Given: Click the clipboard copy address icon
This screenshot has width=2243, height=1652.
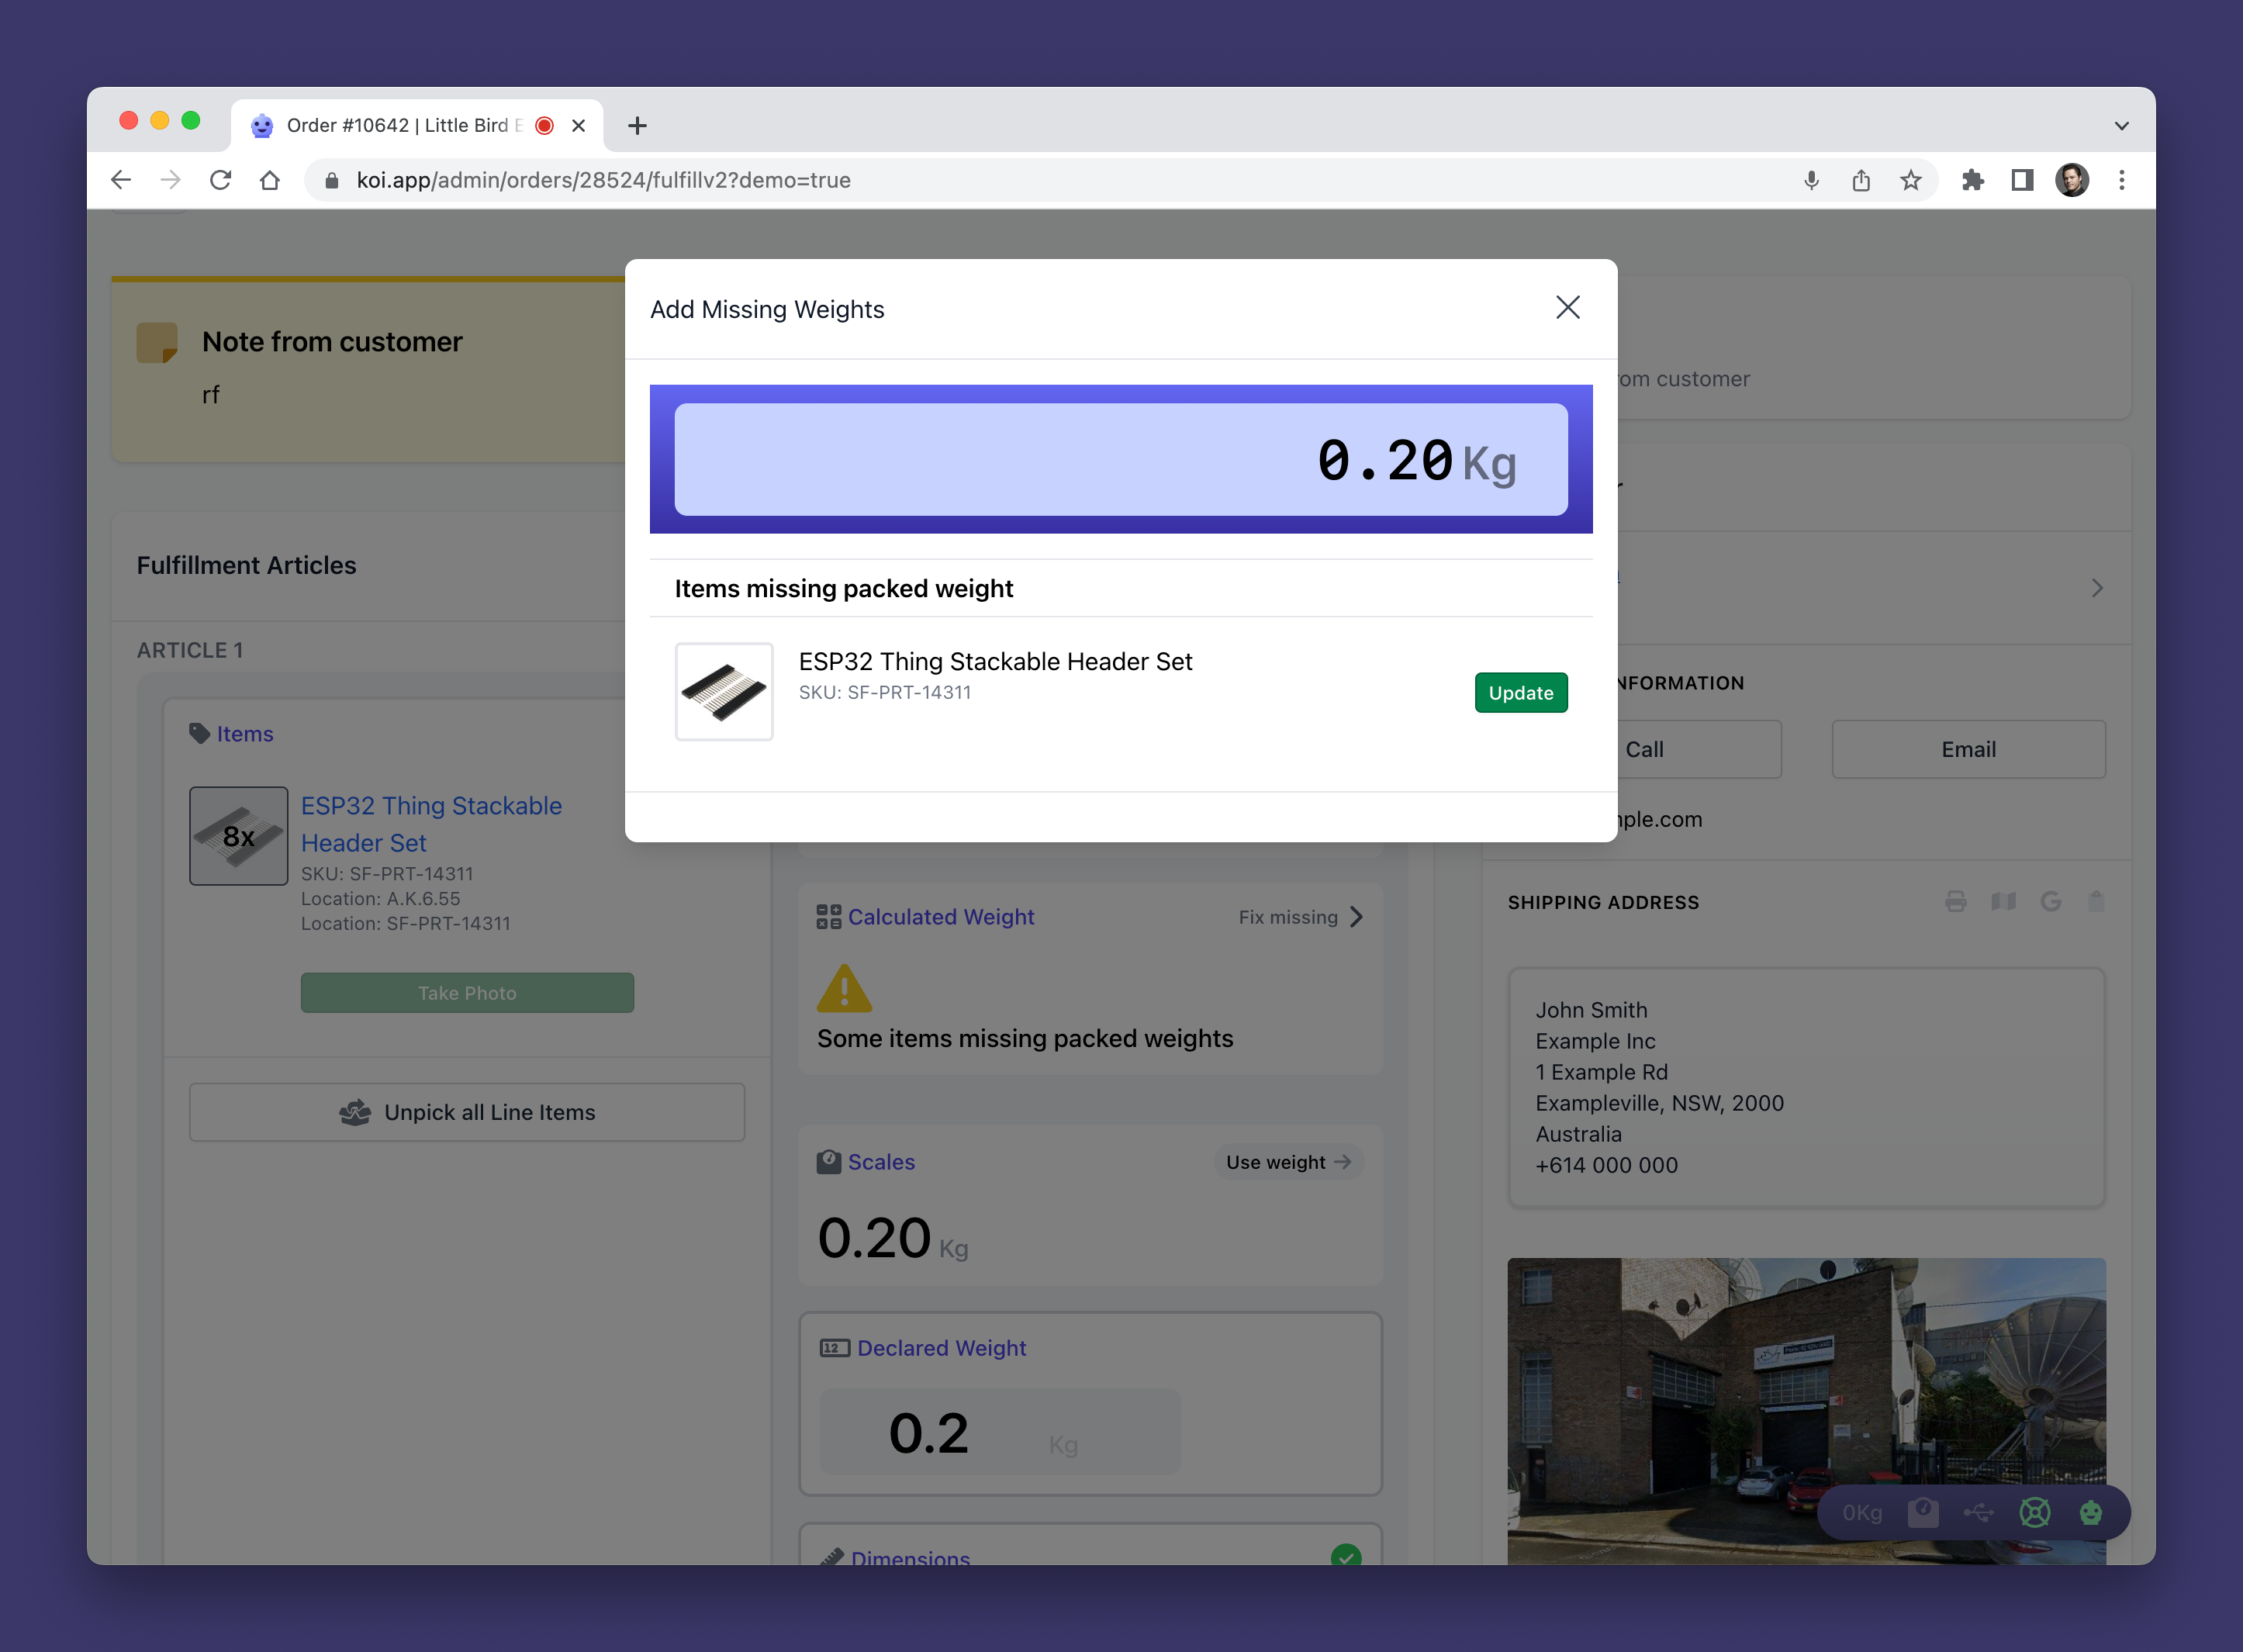Looking at the screenshot, I should tap(2096, 902).
